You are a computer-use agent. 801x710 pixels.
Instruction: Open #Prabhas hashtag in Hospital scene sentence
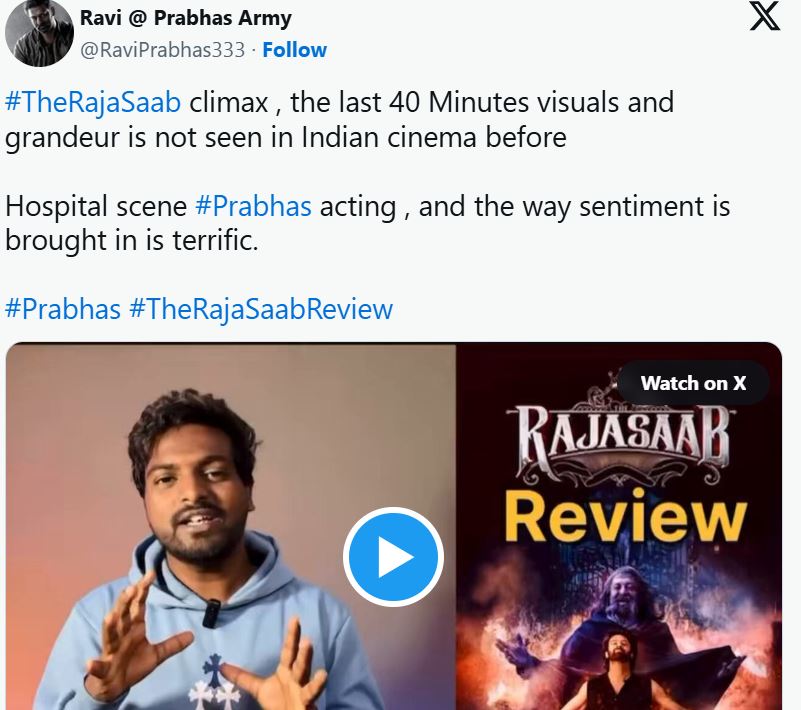coord(253,206)
